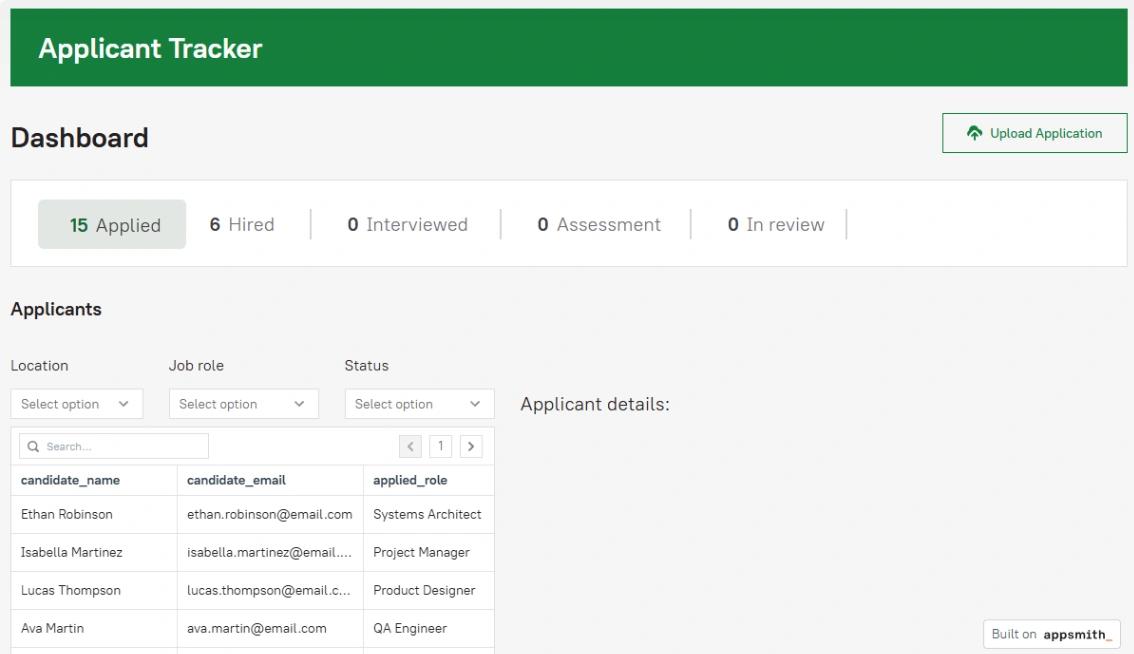1134x654 pixels.
Task: Click the QA Engineer role cell
Action: [429, 628]
